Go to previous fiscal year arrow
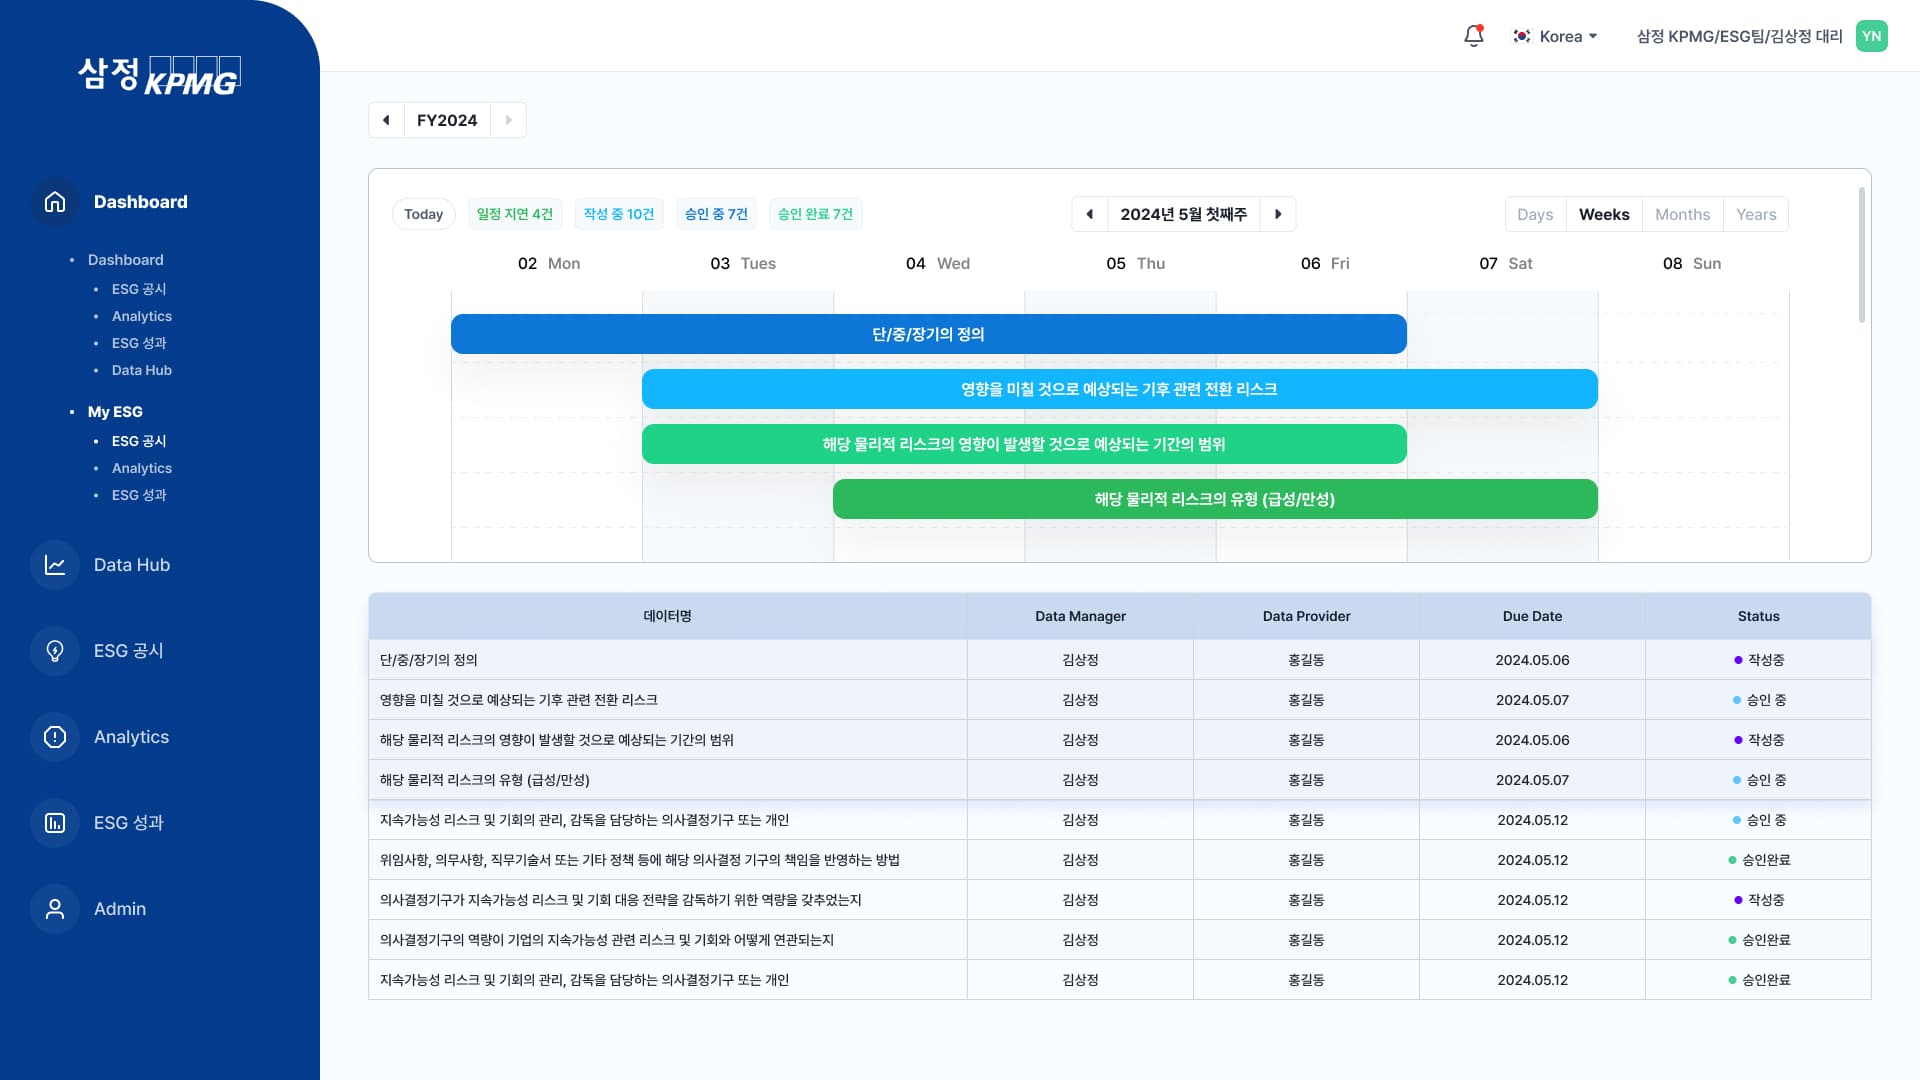The width and height of the screenshot is (1920, 1080). point(386,120)
